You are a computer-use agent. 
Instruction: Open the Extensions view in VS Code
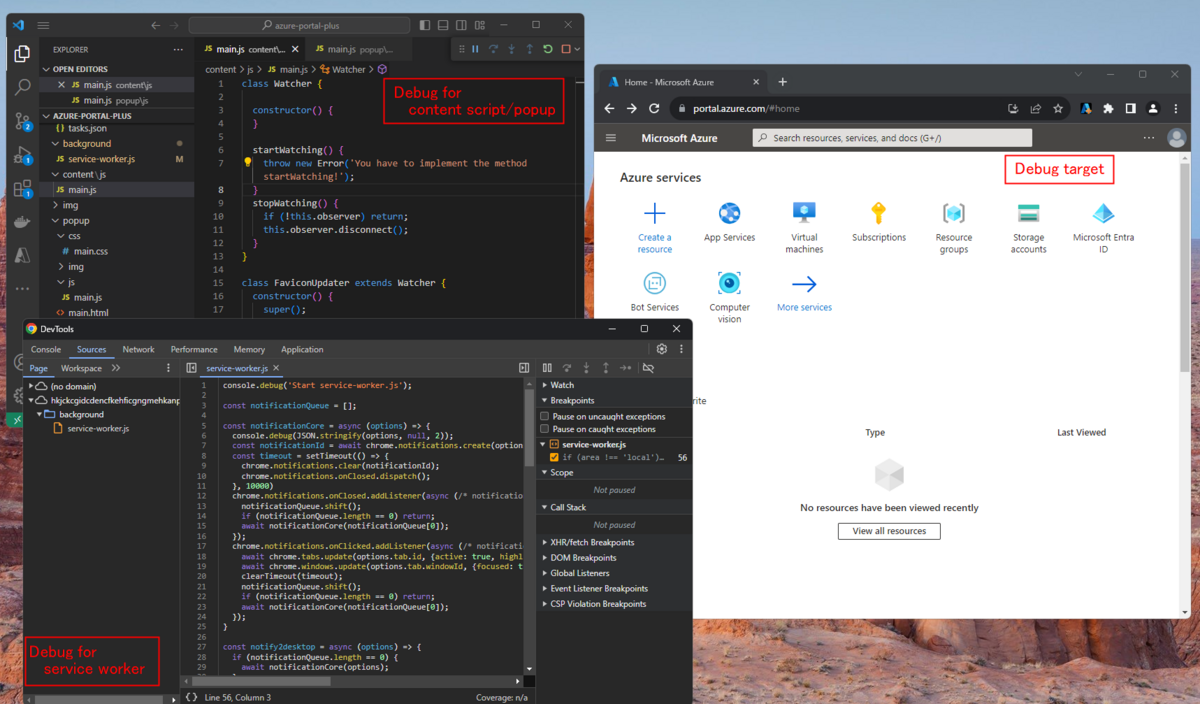tap(22, 188)
